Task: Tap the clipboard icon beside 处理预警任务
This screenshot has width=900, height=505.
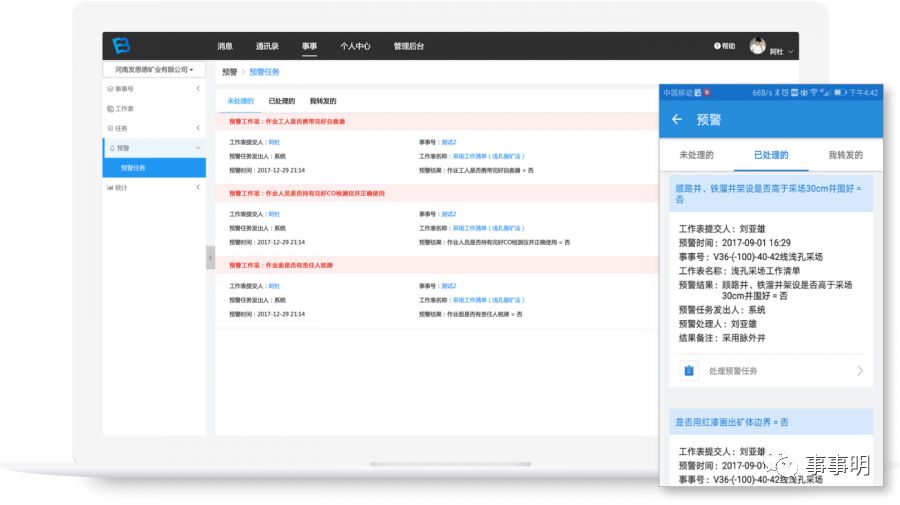Action: click(689, 371)
